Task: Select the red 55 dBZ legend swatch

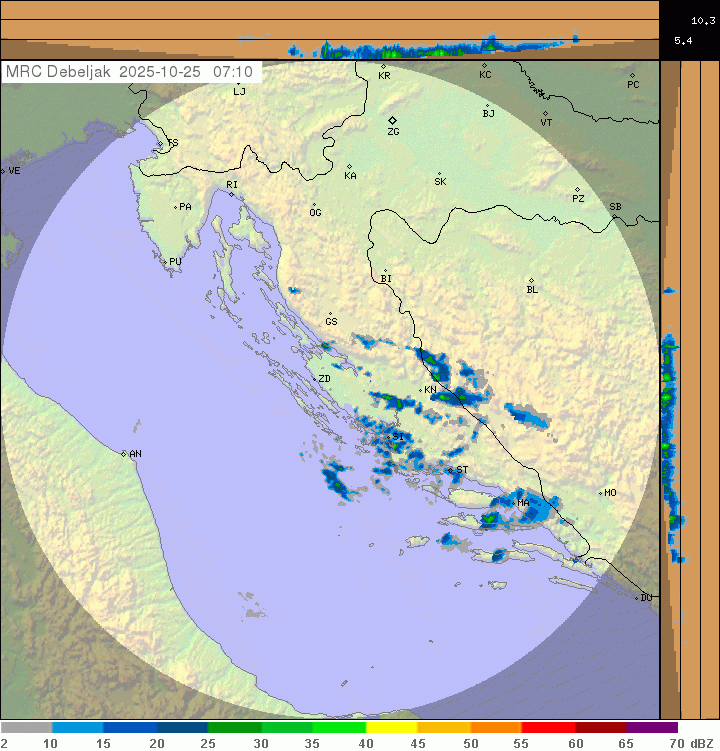Action: pos(547,728)
